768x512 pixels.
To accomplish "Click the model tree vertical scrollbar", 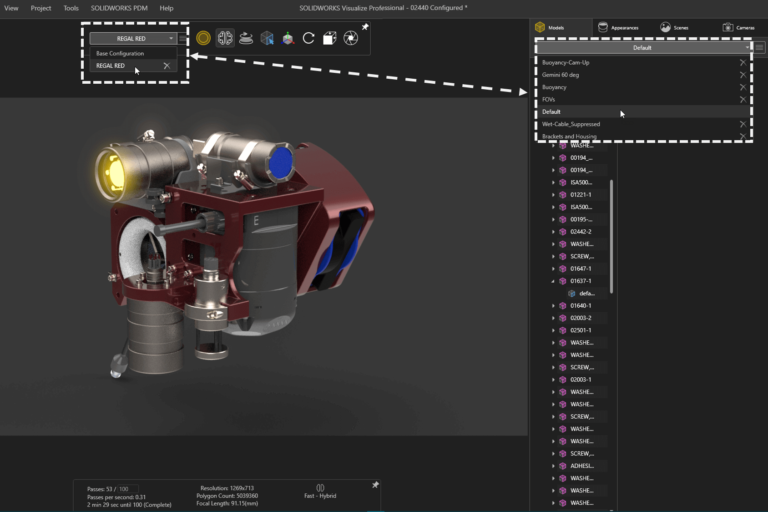I will 611,237.
